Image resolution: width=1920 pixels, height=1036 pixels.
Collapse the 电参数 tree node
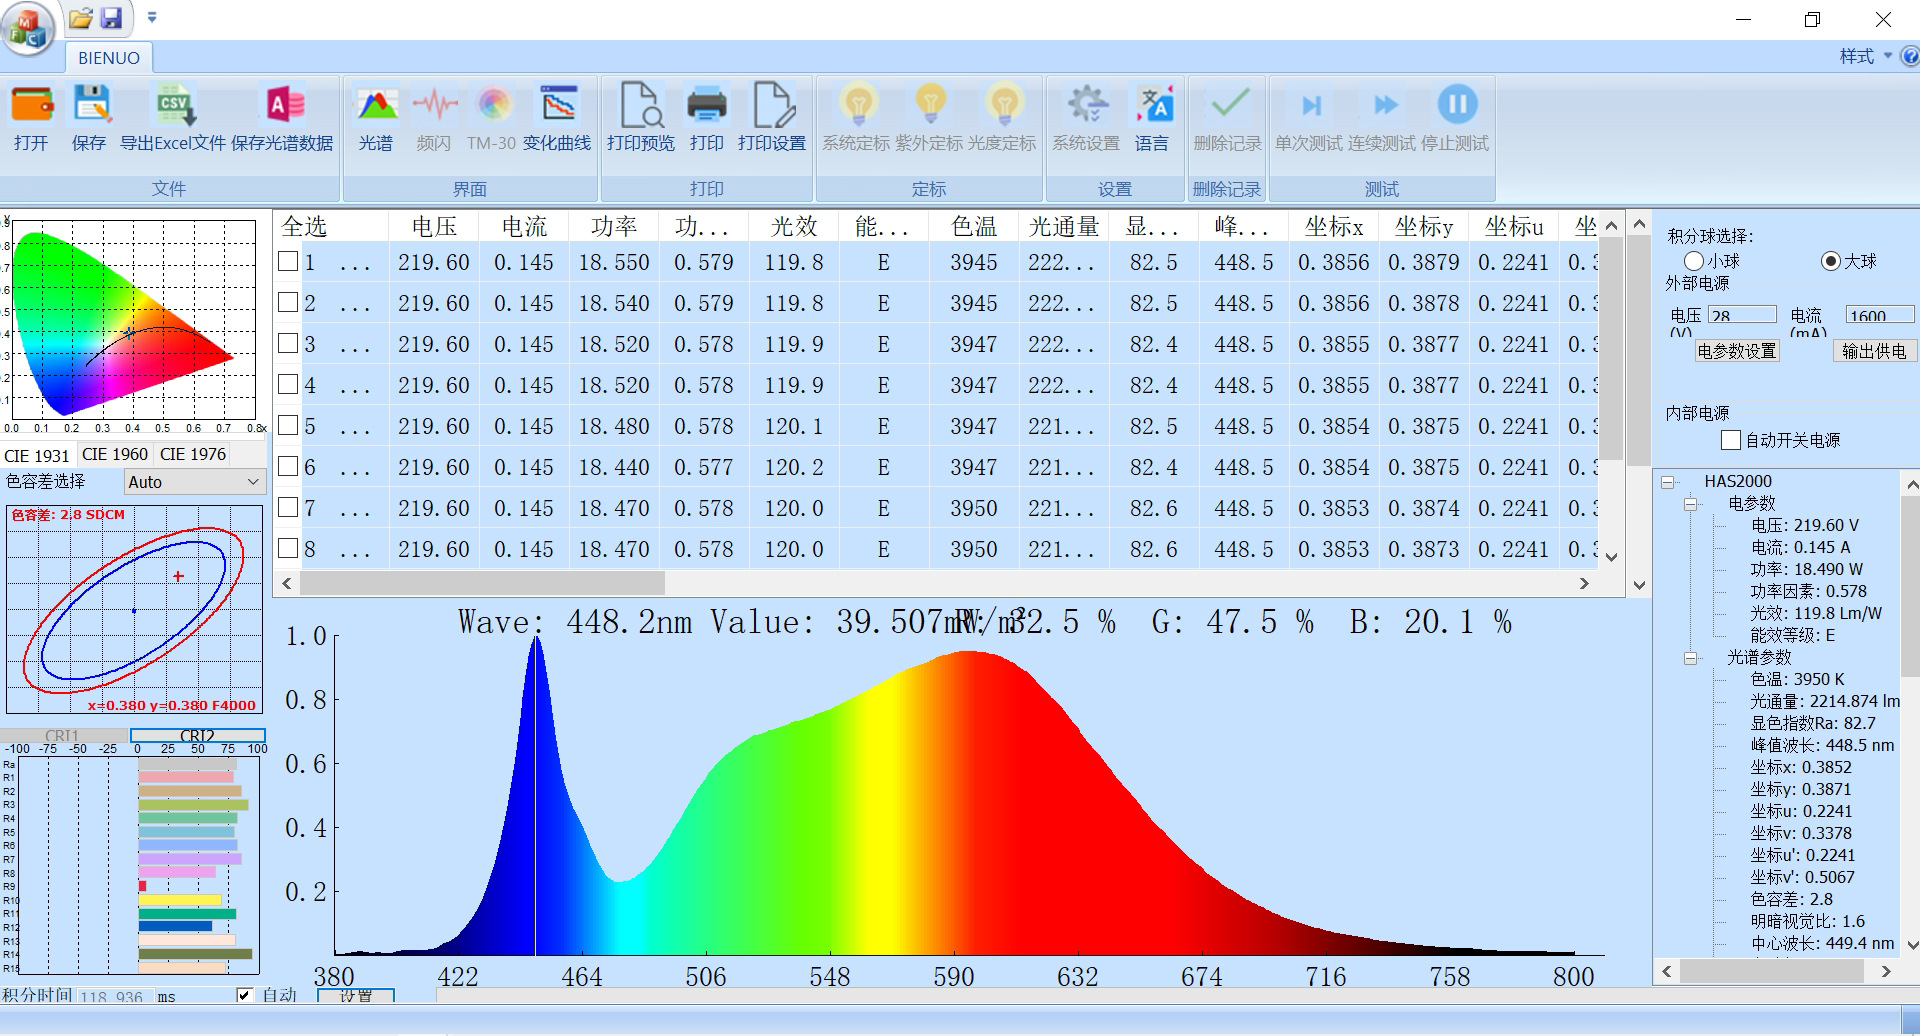(1691, 504)
